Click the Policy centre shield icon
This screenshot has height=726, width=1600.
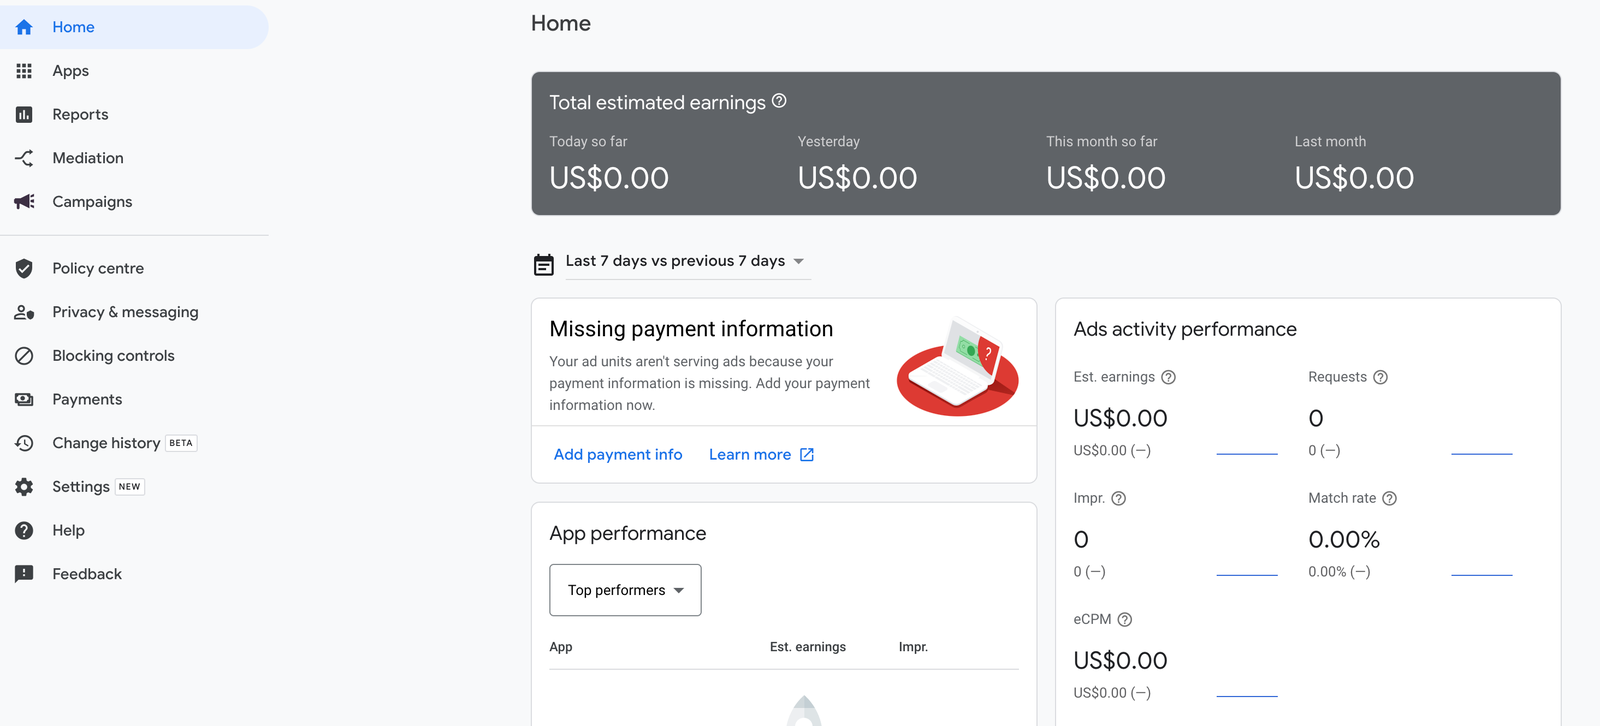(x=24, y=268)
